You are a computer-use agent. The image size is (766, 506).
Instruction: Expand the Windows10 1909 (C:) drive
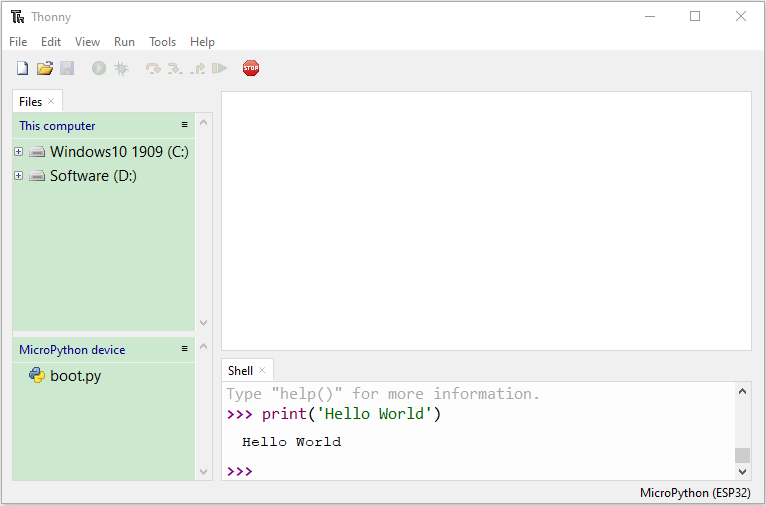[x=19, y=151]
